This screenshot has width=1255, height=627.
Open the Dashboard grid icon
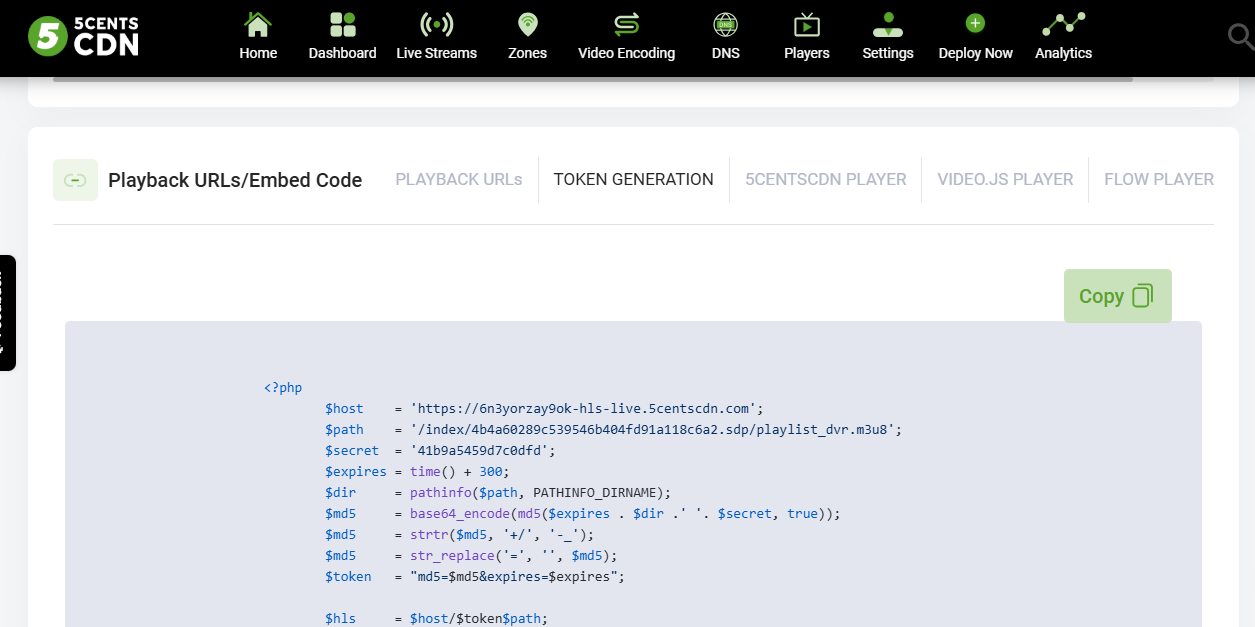tap(343, 24)
